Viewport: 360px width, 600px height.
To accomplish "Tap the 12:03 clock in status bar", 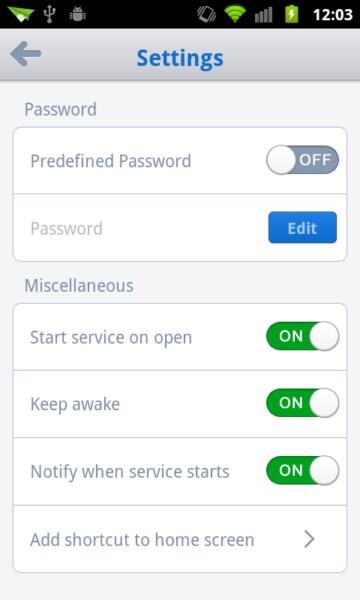I will click(332, 15).
